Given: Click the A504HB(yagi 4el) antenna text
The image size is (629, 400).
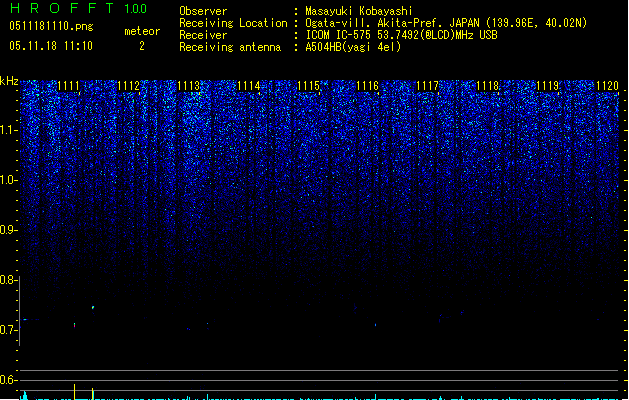Looking at the screenshot, I should (x=353, y=47).
